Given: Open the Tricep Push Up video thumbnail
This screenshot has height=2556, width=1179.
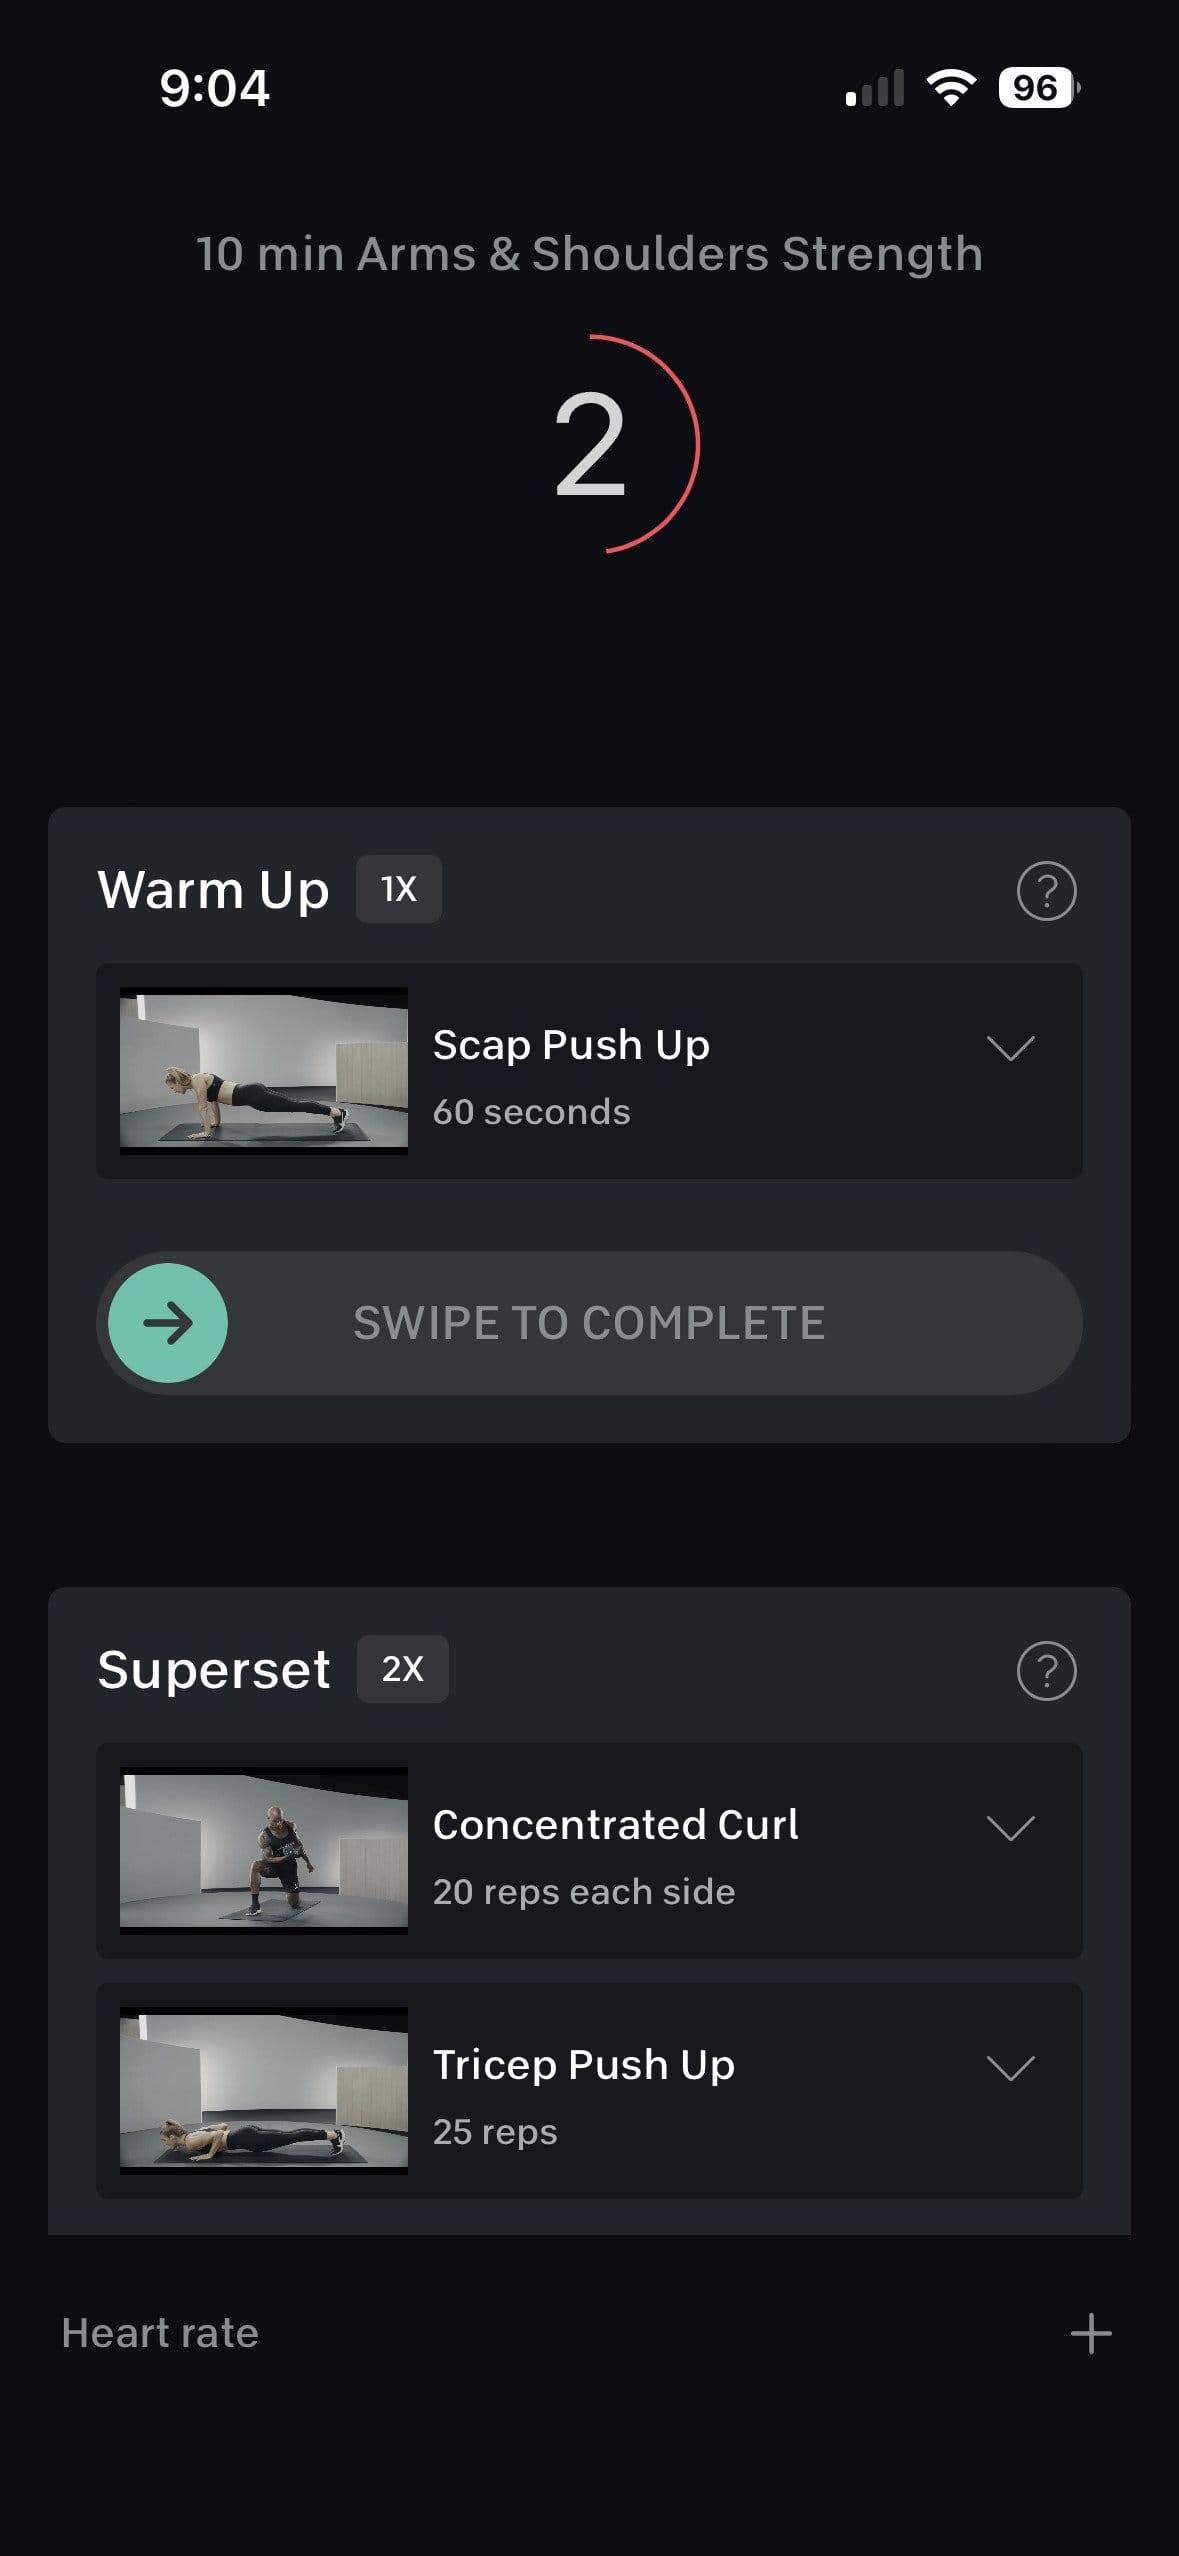Looking at the screenshot, I should tap(264, 2090).
